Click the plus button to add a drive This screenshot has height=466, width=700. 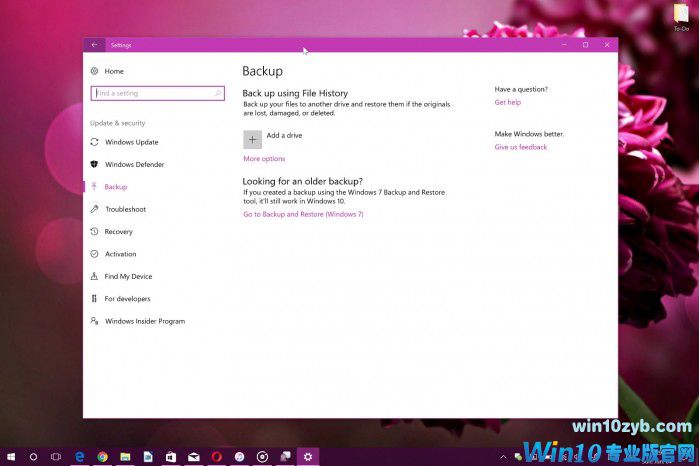[x=252, y=140]
